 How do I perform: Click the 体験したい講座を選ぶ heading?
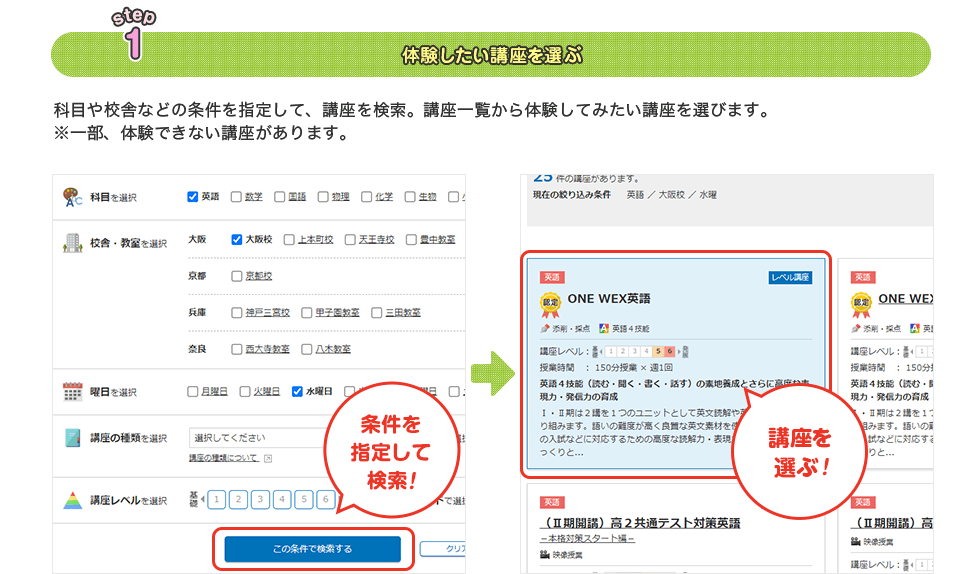tap(492, 56)
